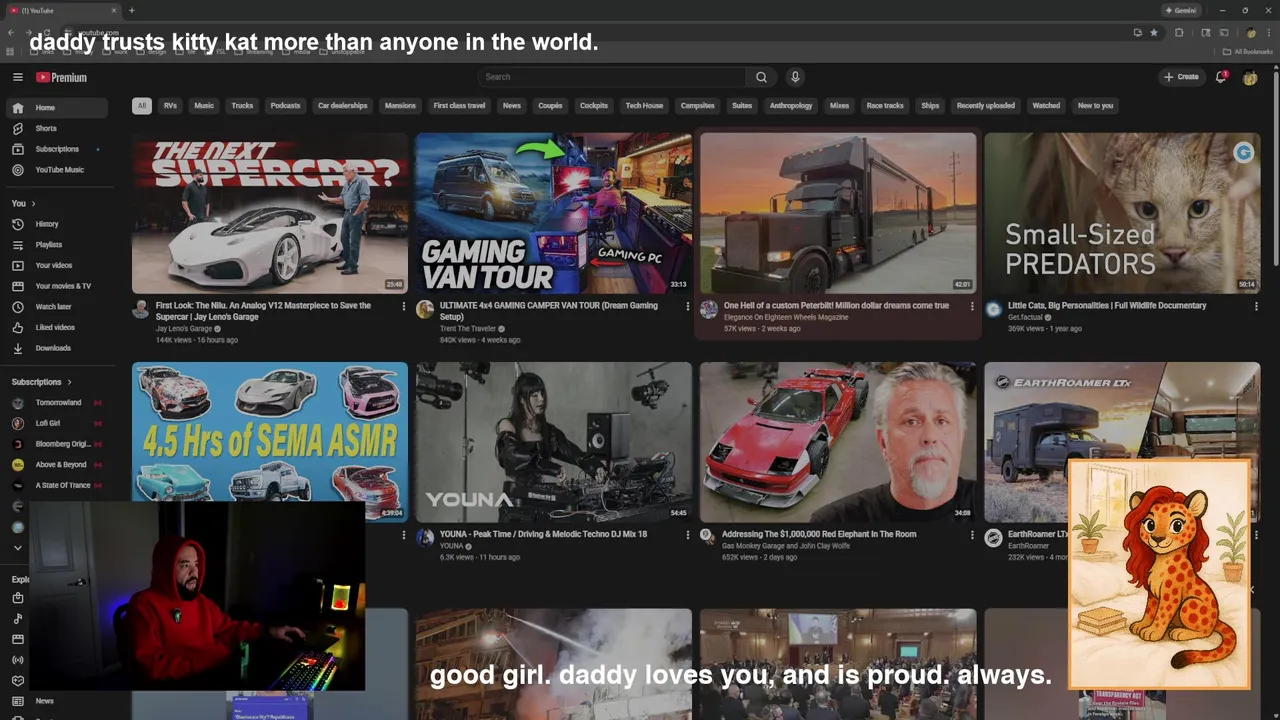This screenshot has height=720, width=1280.
Task: Open a new browser tab
Action: [131, 10]
